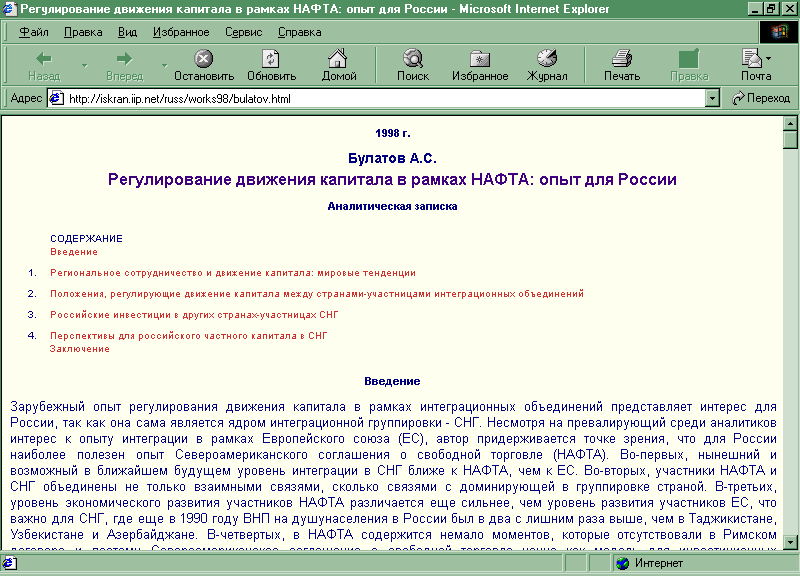Click the vertical scrollbar down arrow
Viewport: 800px width, 576px height.
point(790,543)
